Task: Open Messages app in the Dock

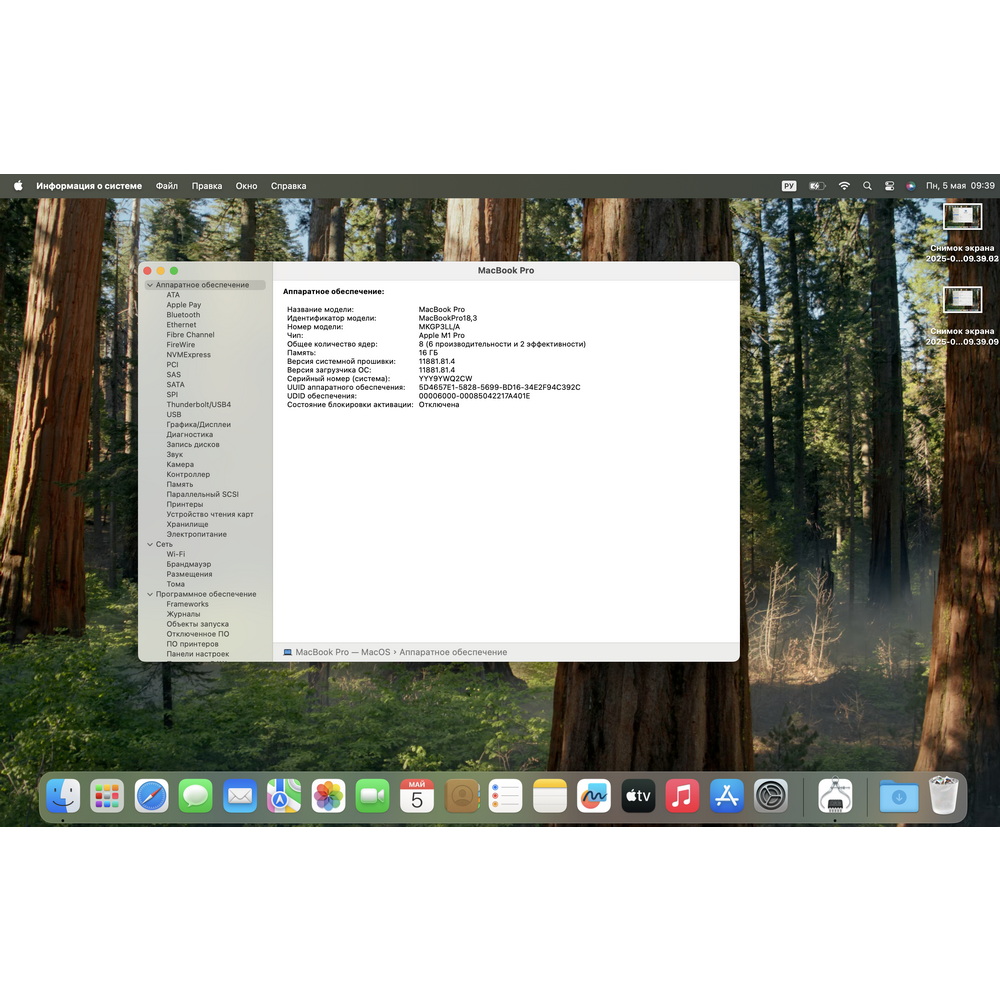Action: pyautogui.click(x=196, y=796)
